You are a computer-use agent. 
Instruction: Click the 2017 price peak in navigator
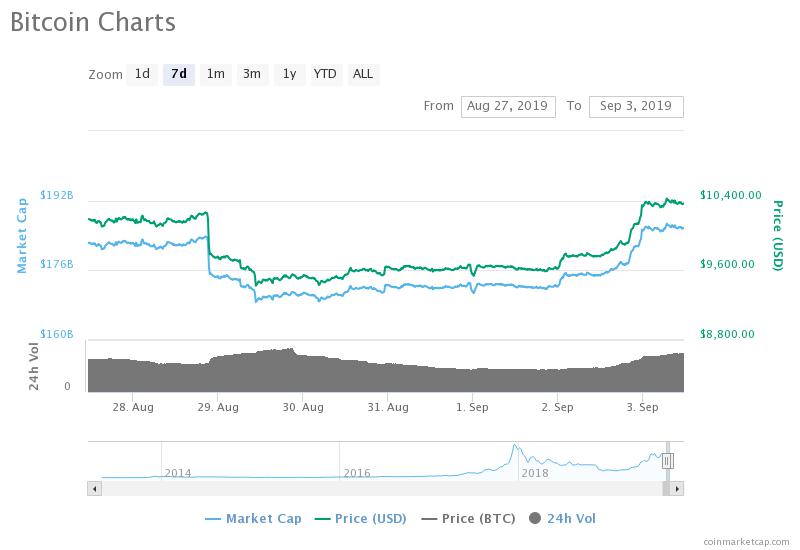pyautogui.click(x=515, y=447)
